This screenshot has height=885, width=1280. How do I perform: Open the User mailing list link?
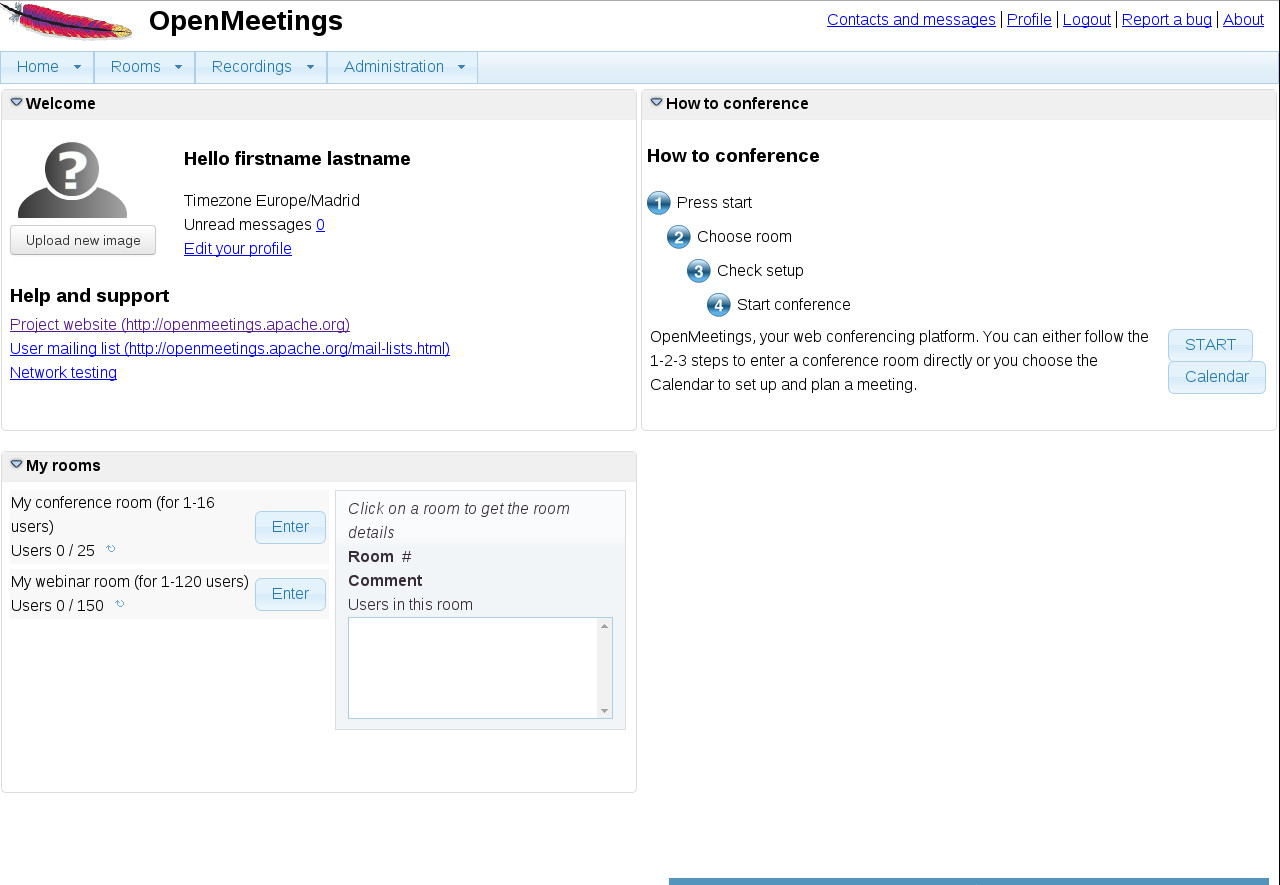(230, 349)
